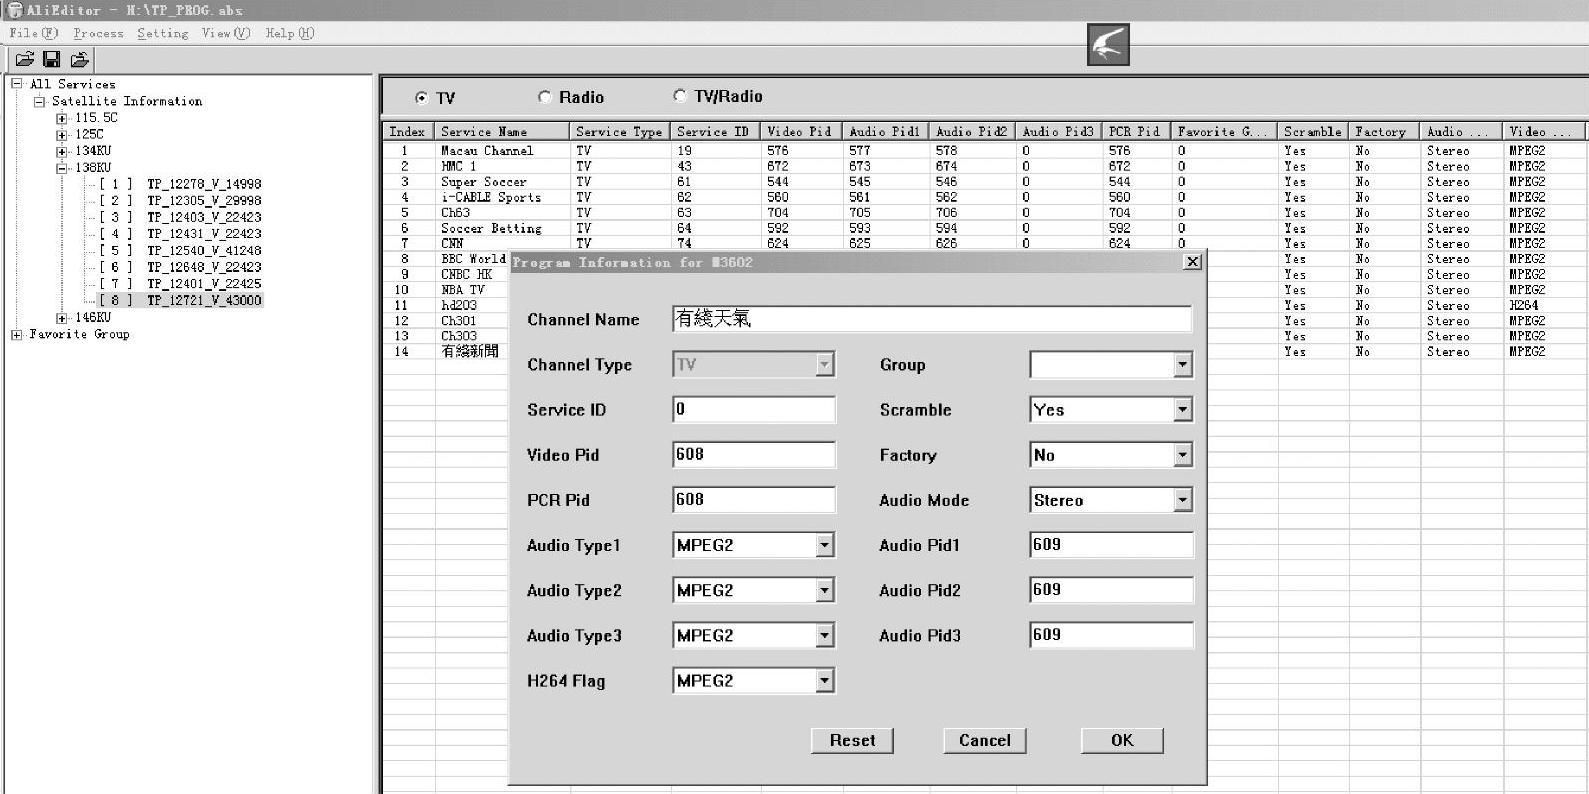The image size is (1589, 794).
Task: Open the Process menu
Action: (x=98, y=33)
